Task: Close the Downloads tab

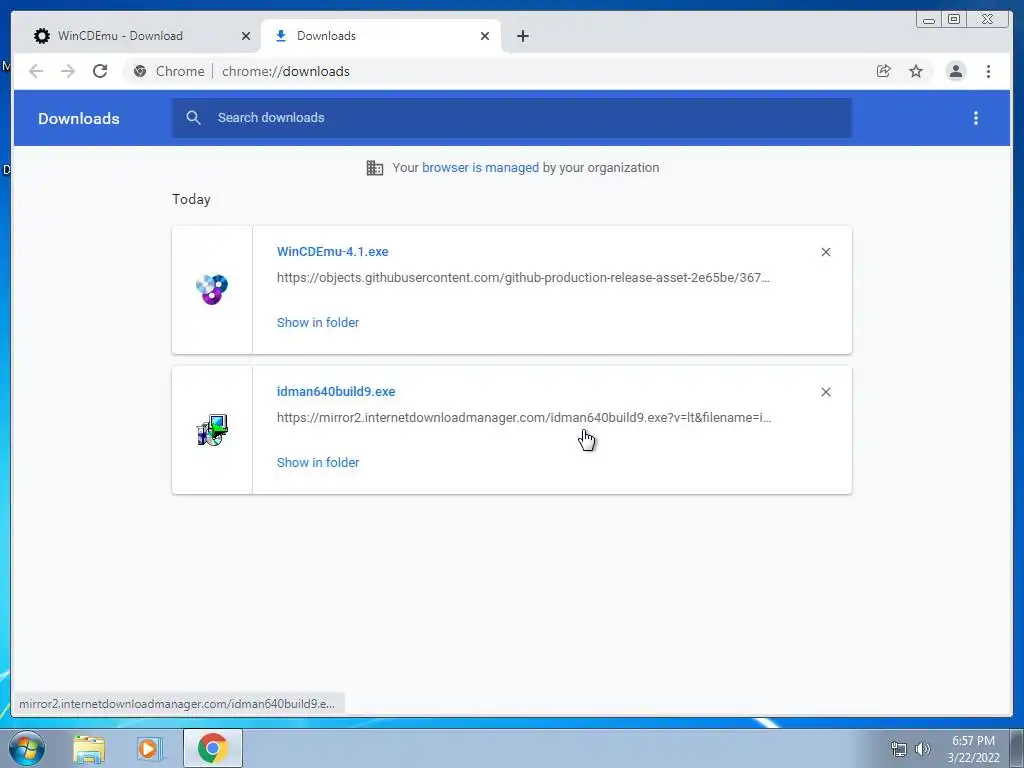Action: (x=485, y=36)
